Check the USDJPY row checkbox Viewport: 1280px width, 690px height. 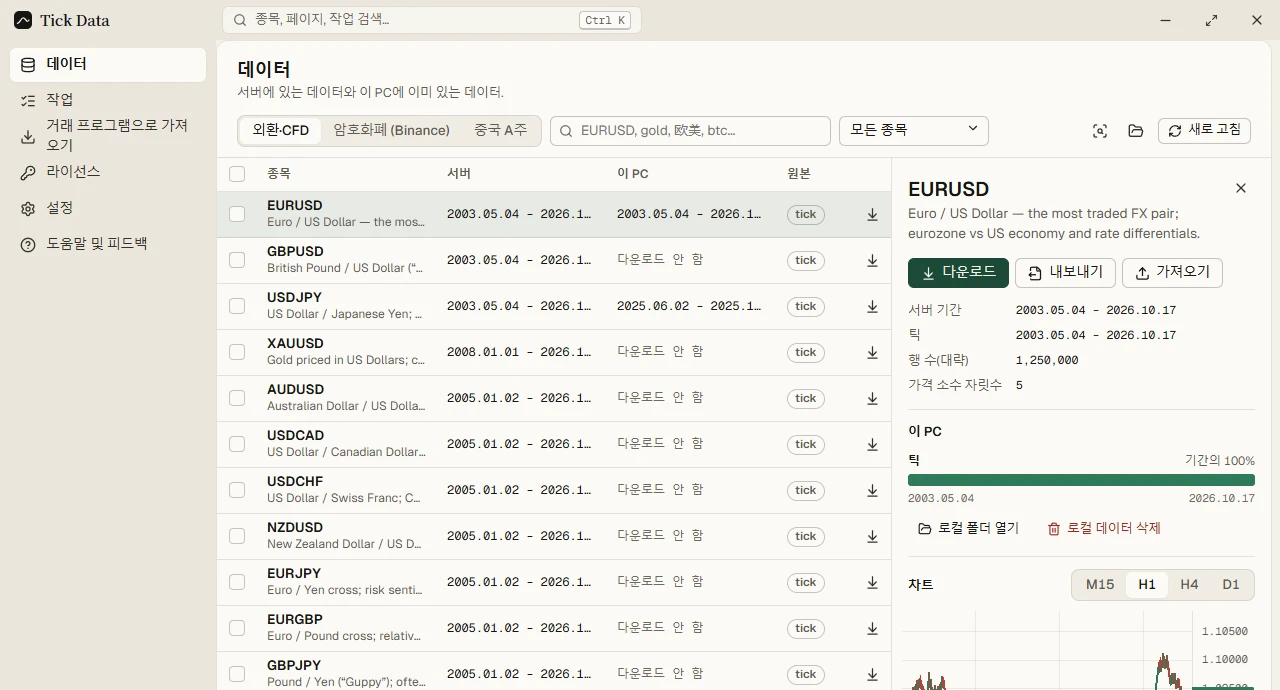coord(237,306)
